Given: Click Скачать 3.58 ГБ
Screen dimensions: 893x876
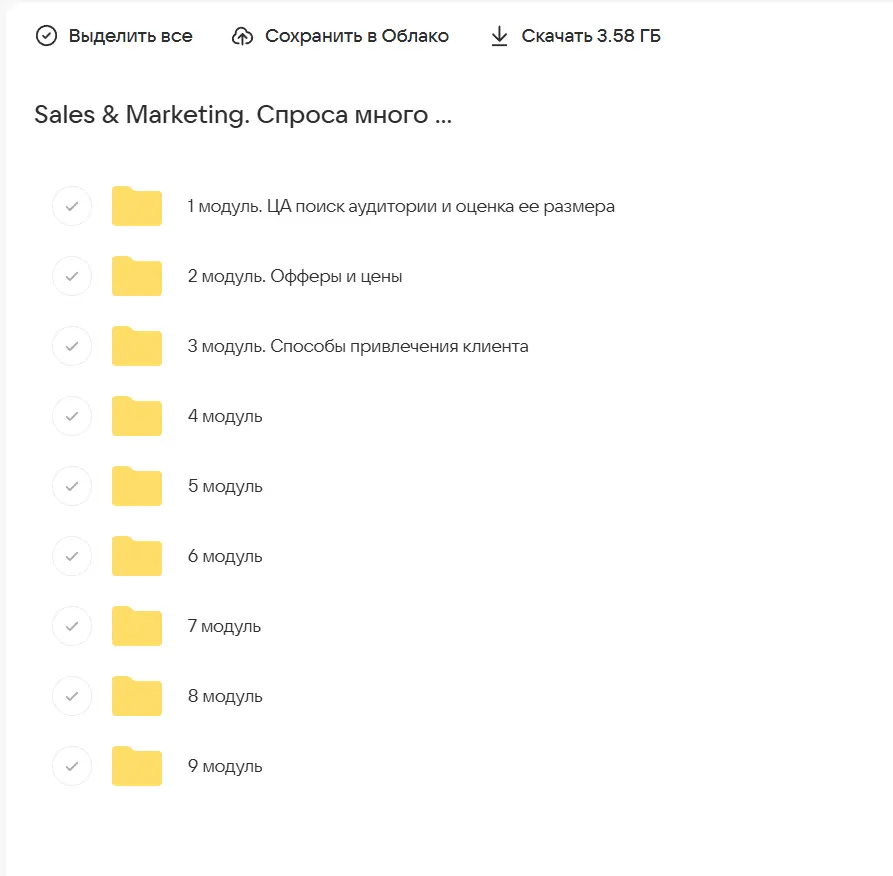Looking at the screenshot, I should click(x=590, y=36).
